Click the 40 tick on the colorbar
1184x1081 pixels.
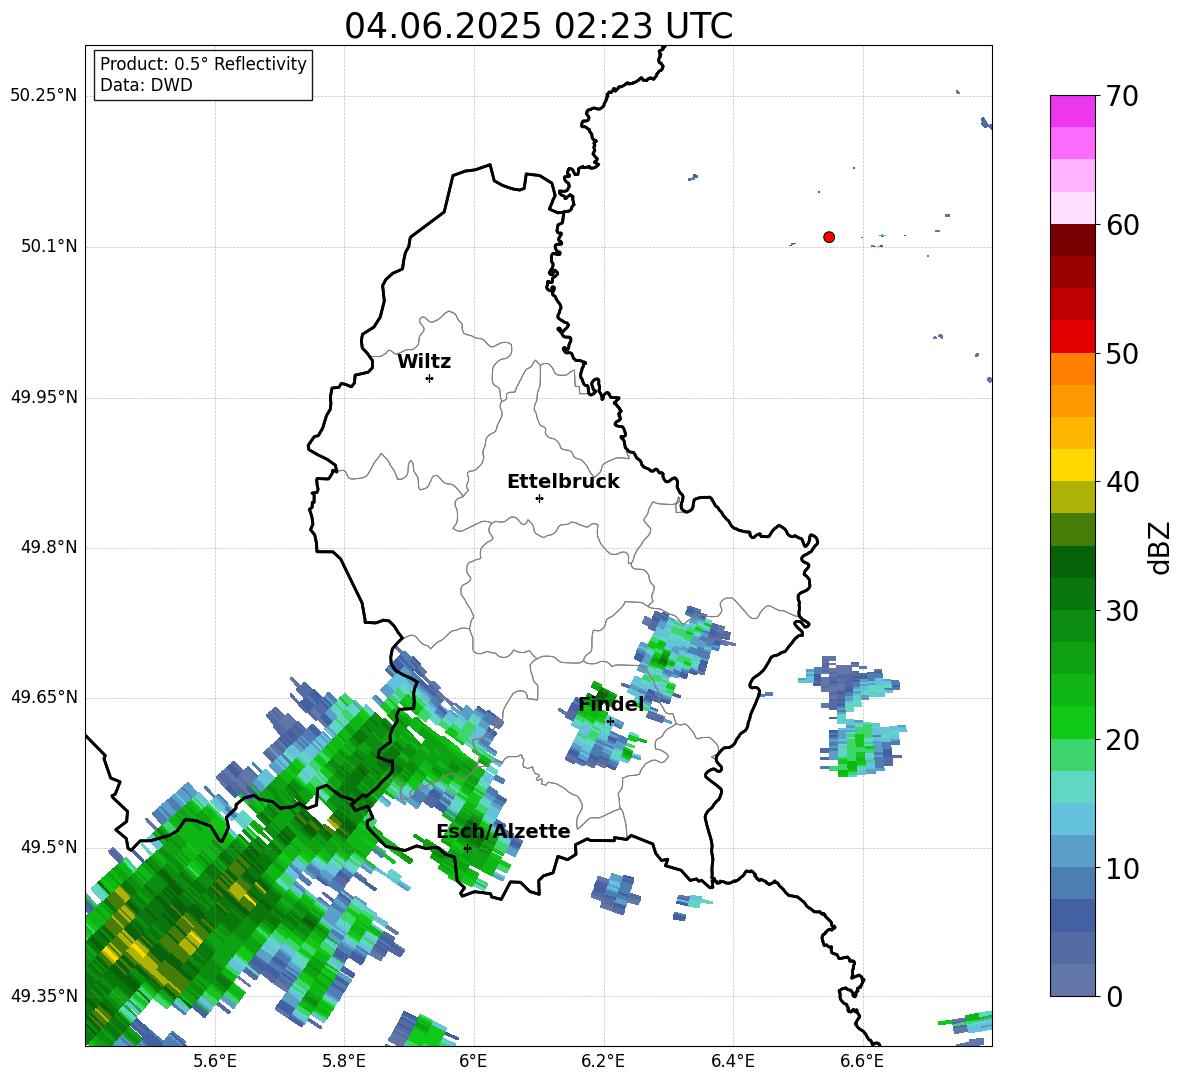tap(1122, 482)
